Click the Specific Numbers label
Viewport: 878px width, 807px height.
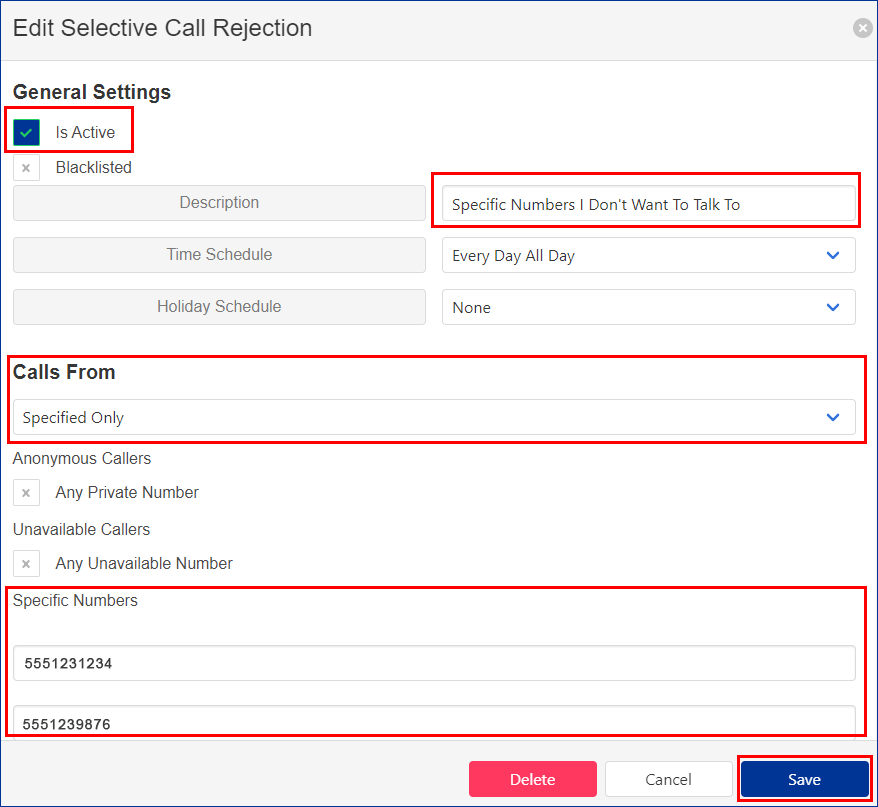click(75, 601)
